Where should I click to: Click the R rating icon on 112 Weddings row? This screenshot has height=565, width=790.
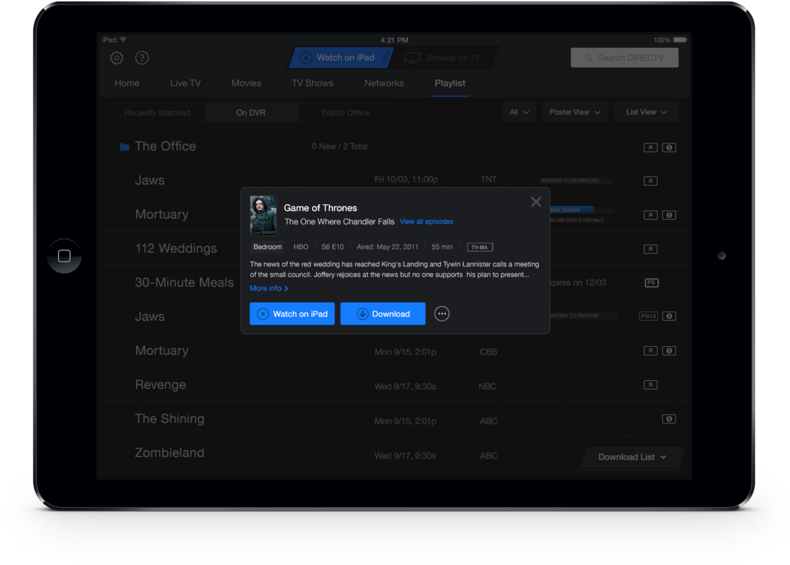tap(650, 249)
